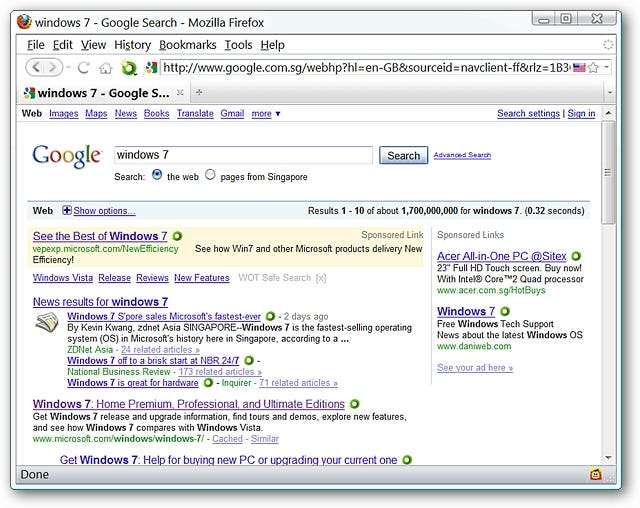
Task: Open the Advanced Search link
Action: (462, 155)
